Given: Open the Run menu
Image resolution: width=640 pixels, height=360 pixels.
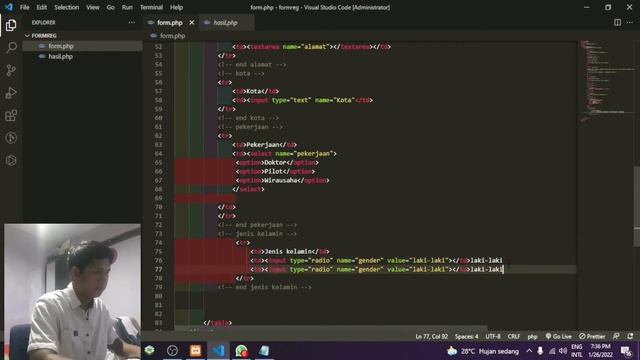Looking at the screenshot, I should tap(127, 7).
